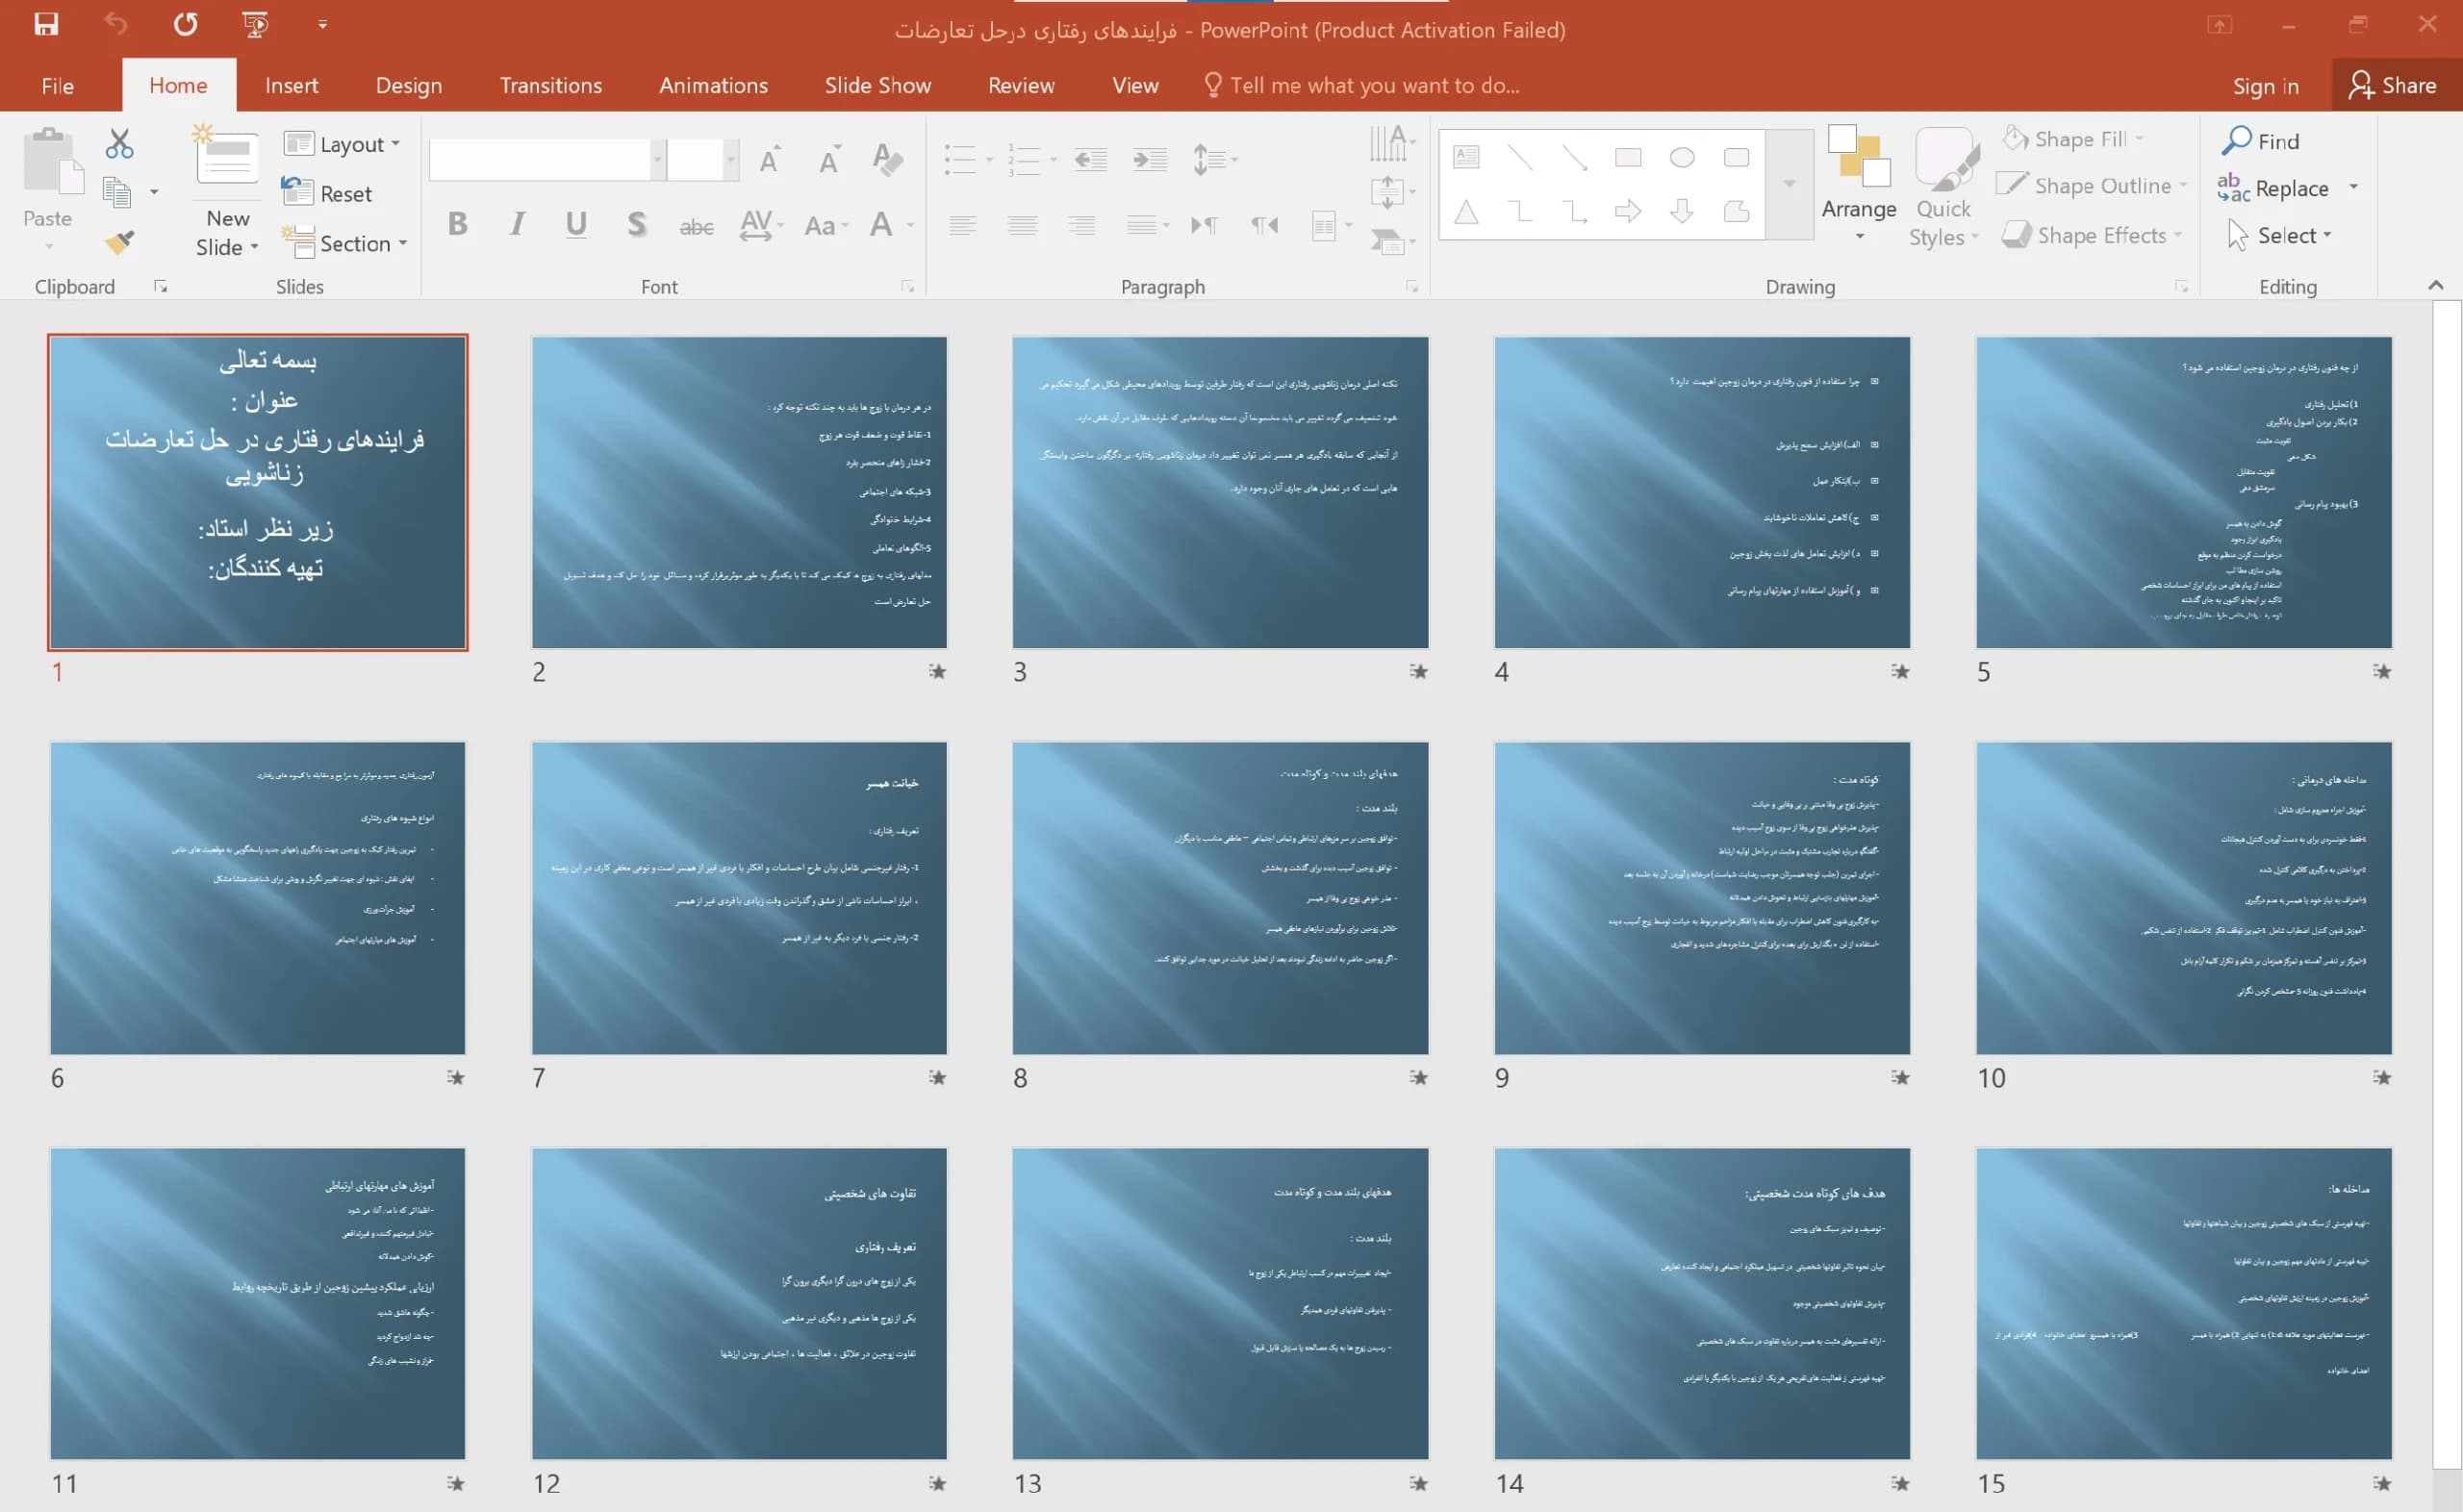The image size is (2463, 1512).
Task: Expand the shapes gallery More arrow
Action: [x=1789, y=184]
